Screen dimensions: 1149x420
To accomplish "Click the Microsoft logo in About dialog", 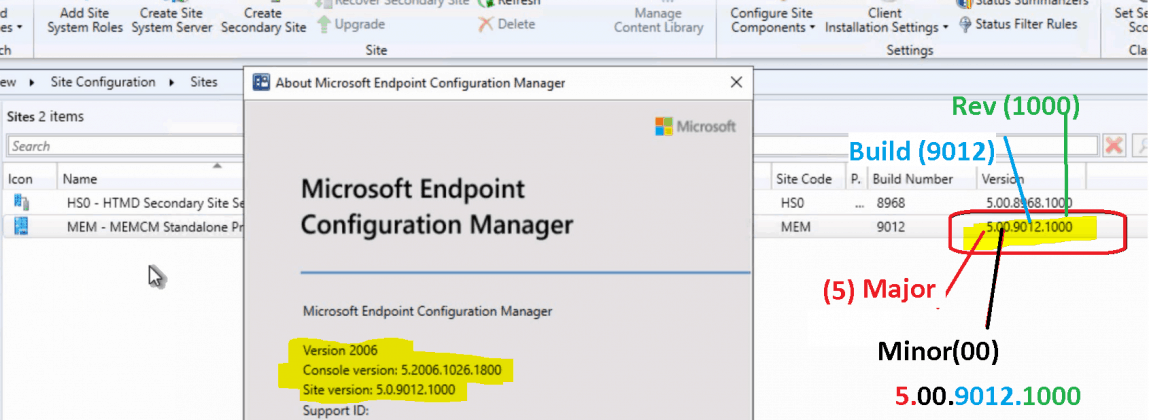I will point(695,127).
